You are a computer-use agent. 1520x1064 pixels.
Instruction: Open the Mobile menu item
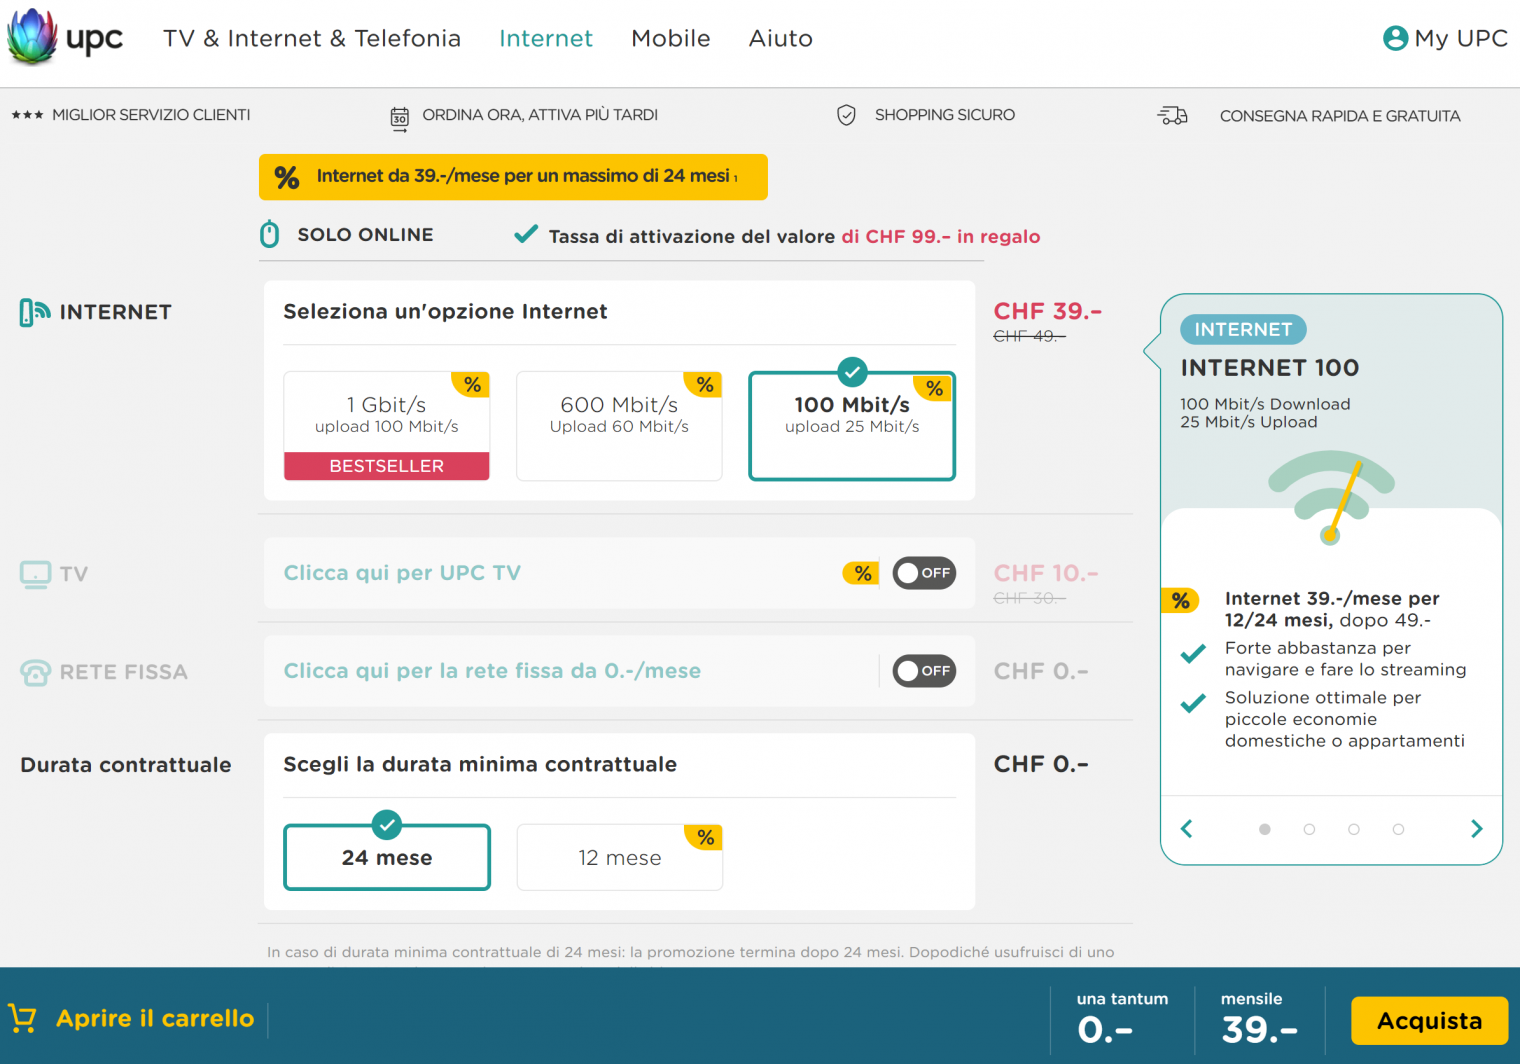[670, 38]
